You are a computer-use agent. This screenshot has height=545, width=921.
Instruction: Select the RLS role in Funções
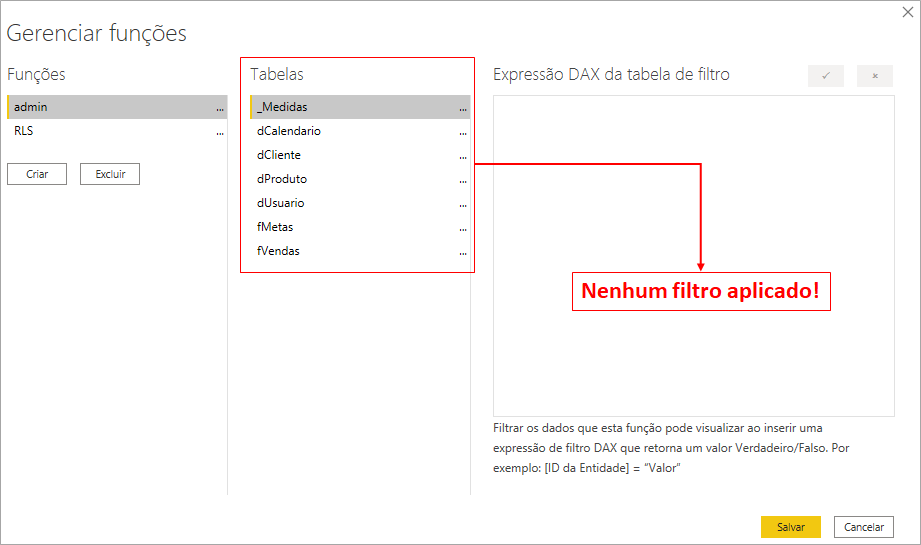pyautogui.click(x=26, y=131)
